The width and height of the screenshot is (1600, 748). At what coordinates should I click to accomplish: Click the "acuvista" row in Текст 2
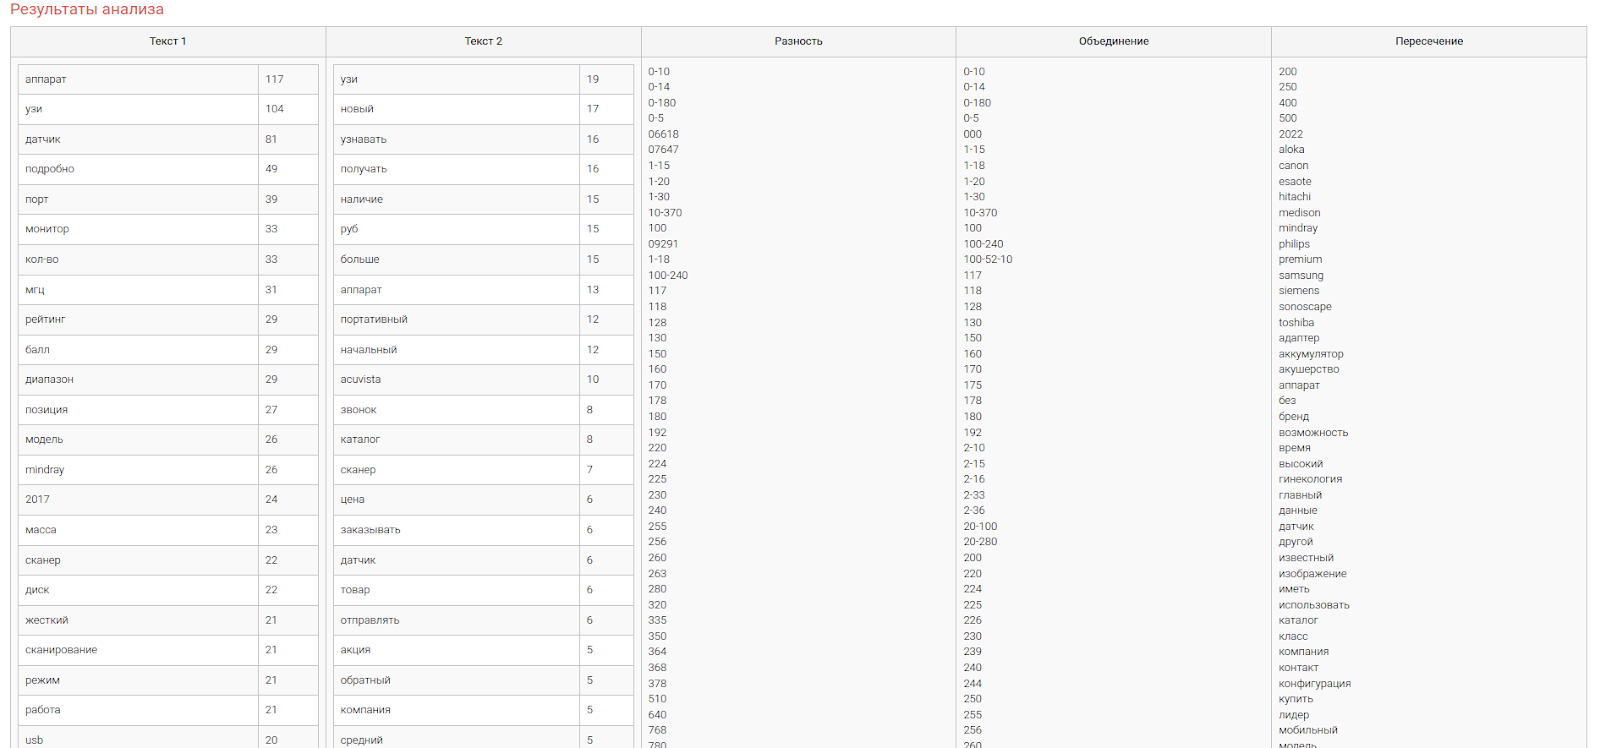coord(361,379)
